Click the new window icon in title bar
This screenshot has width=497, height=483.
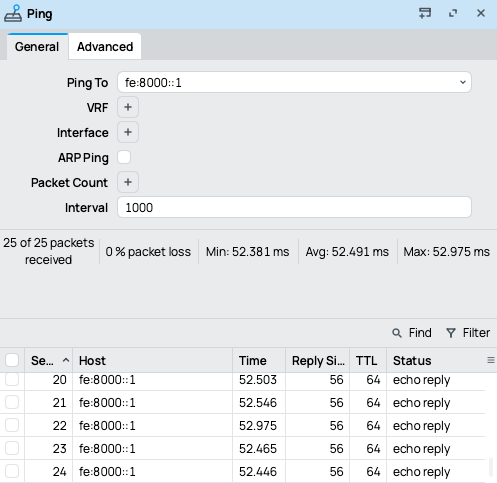tap(425, 13)
